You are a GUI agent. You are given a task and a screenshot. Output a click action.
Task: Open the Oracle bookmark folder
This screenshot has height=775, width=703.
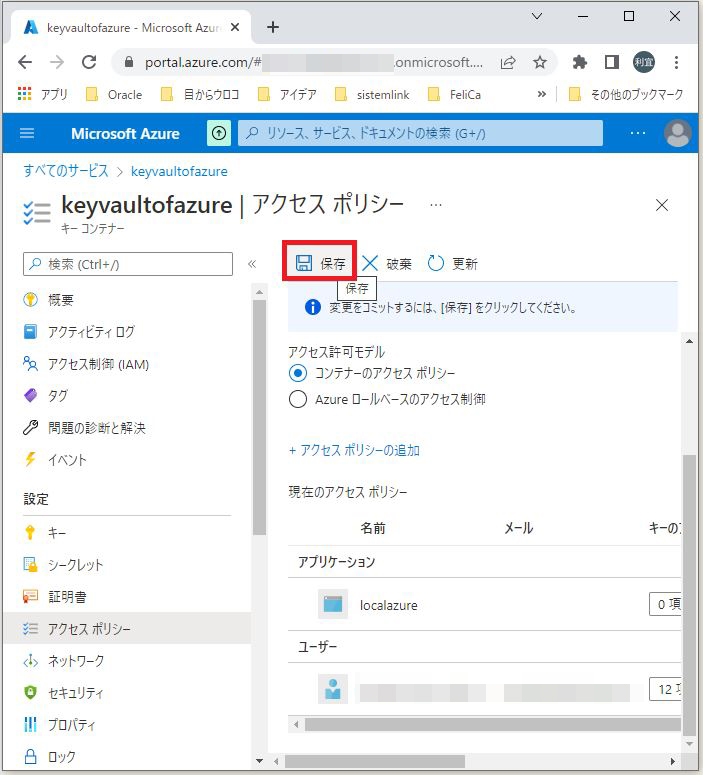pos(114,94)
